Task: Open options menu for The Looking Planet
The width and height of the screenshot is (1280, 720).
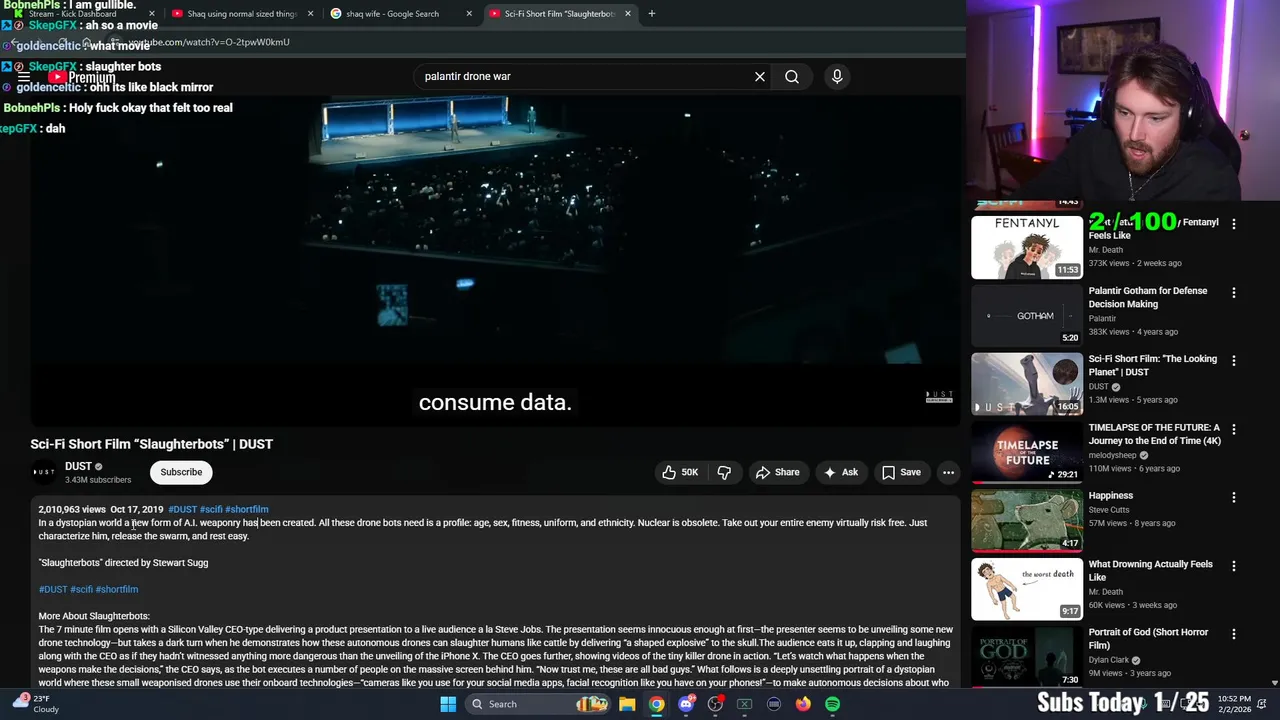Action: (x=1233, y=361)
